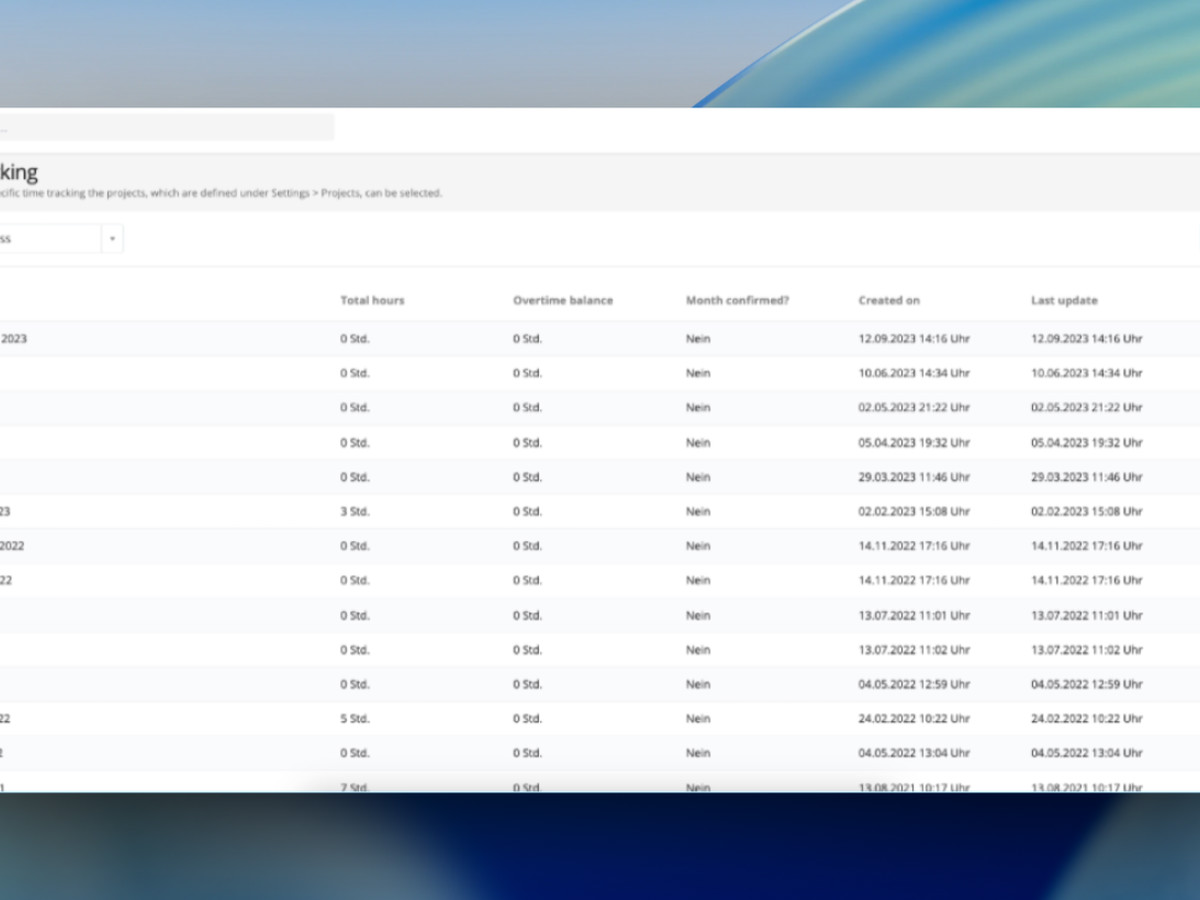Click Created on date 29.03.2023 11:46 Uhr
Screen dimensions: 1200x900
pos(914,477)
